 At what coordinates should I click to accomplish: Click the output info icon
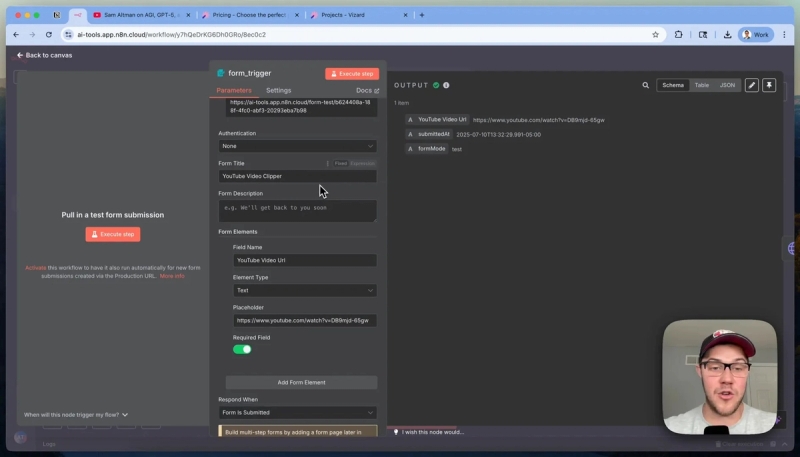pos(446,85)
